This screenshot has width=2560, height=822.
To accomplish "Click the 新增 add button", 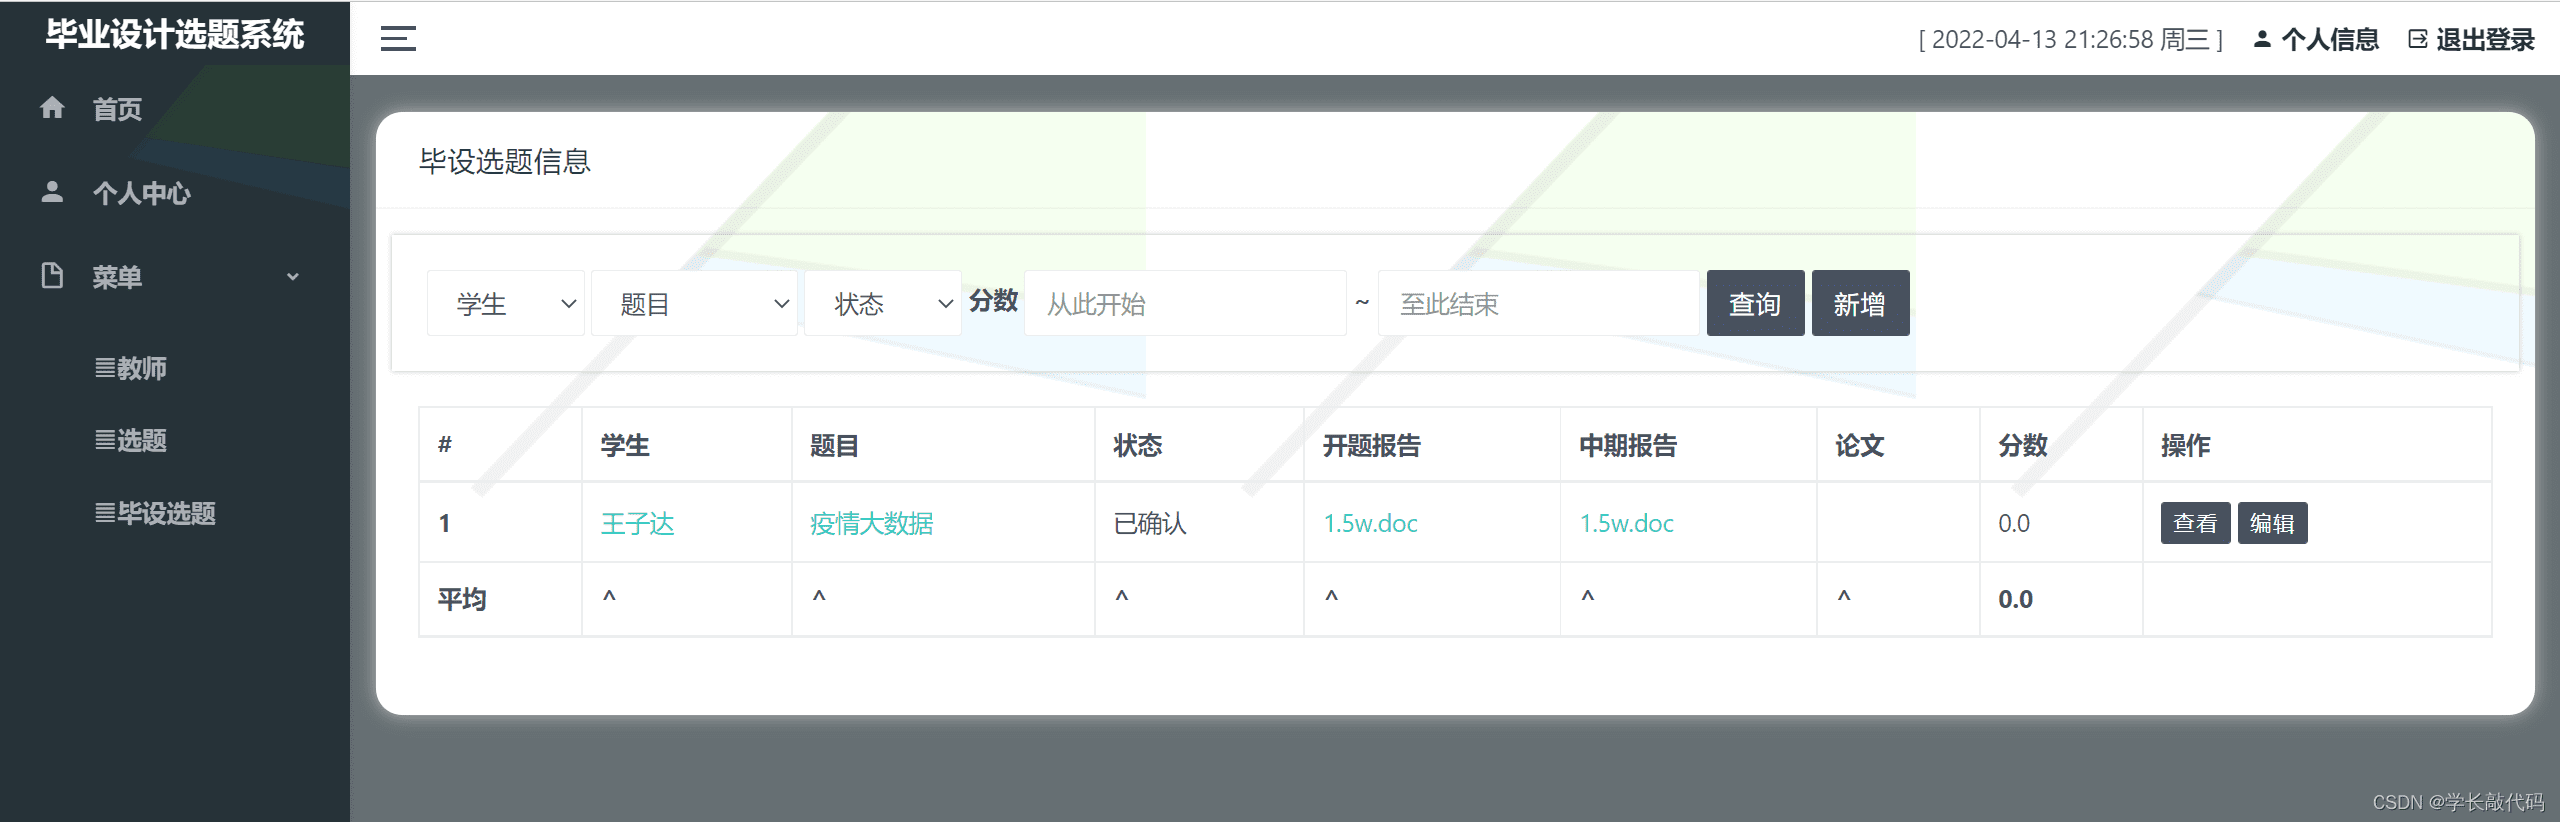I will pos(1860,303).
